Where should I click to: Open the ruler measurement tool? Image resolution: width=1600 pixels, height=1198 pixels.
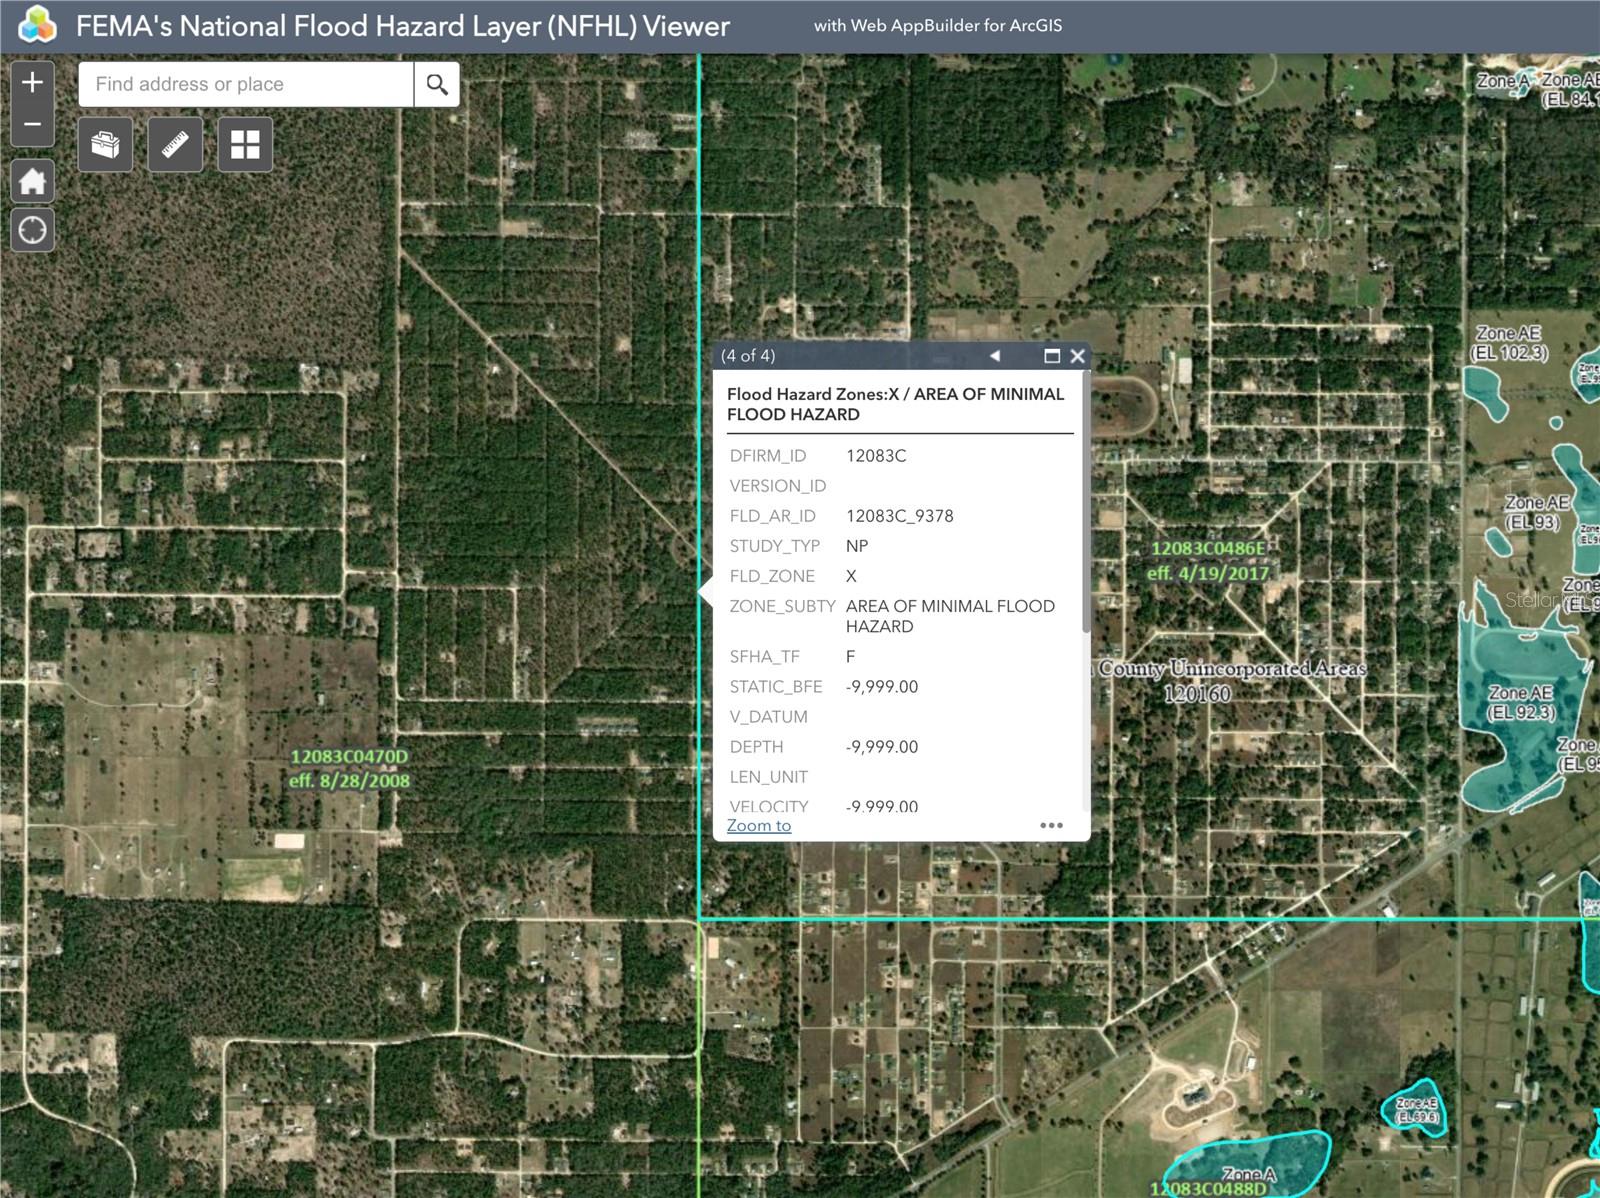[175, 144]
